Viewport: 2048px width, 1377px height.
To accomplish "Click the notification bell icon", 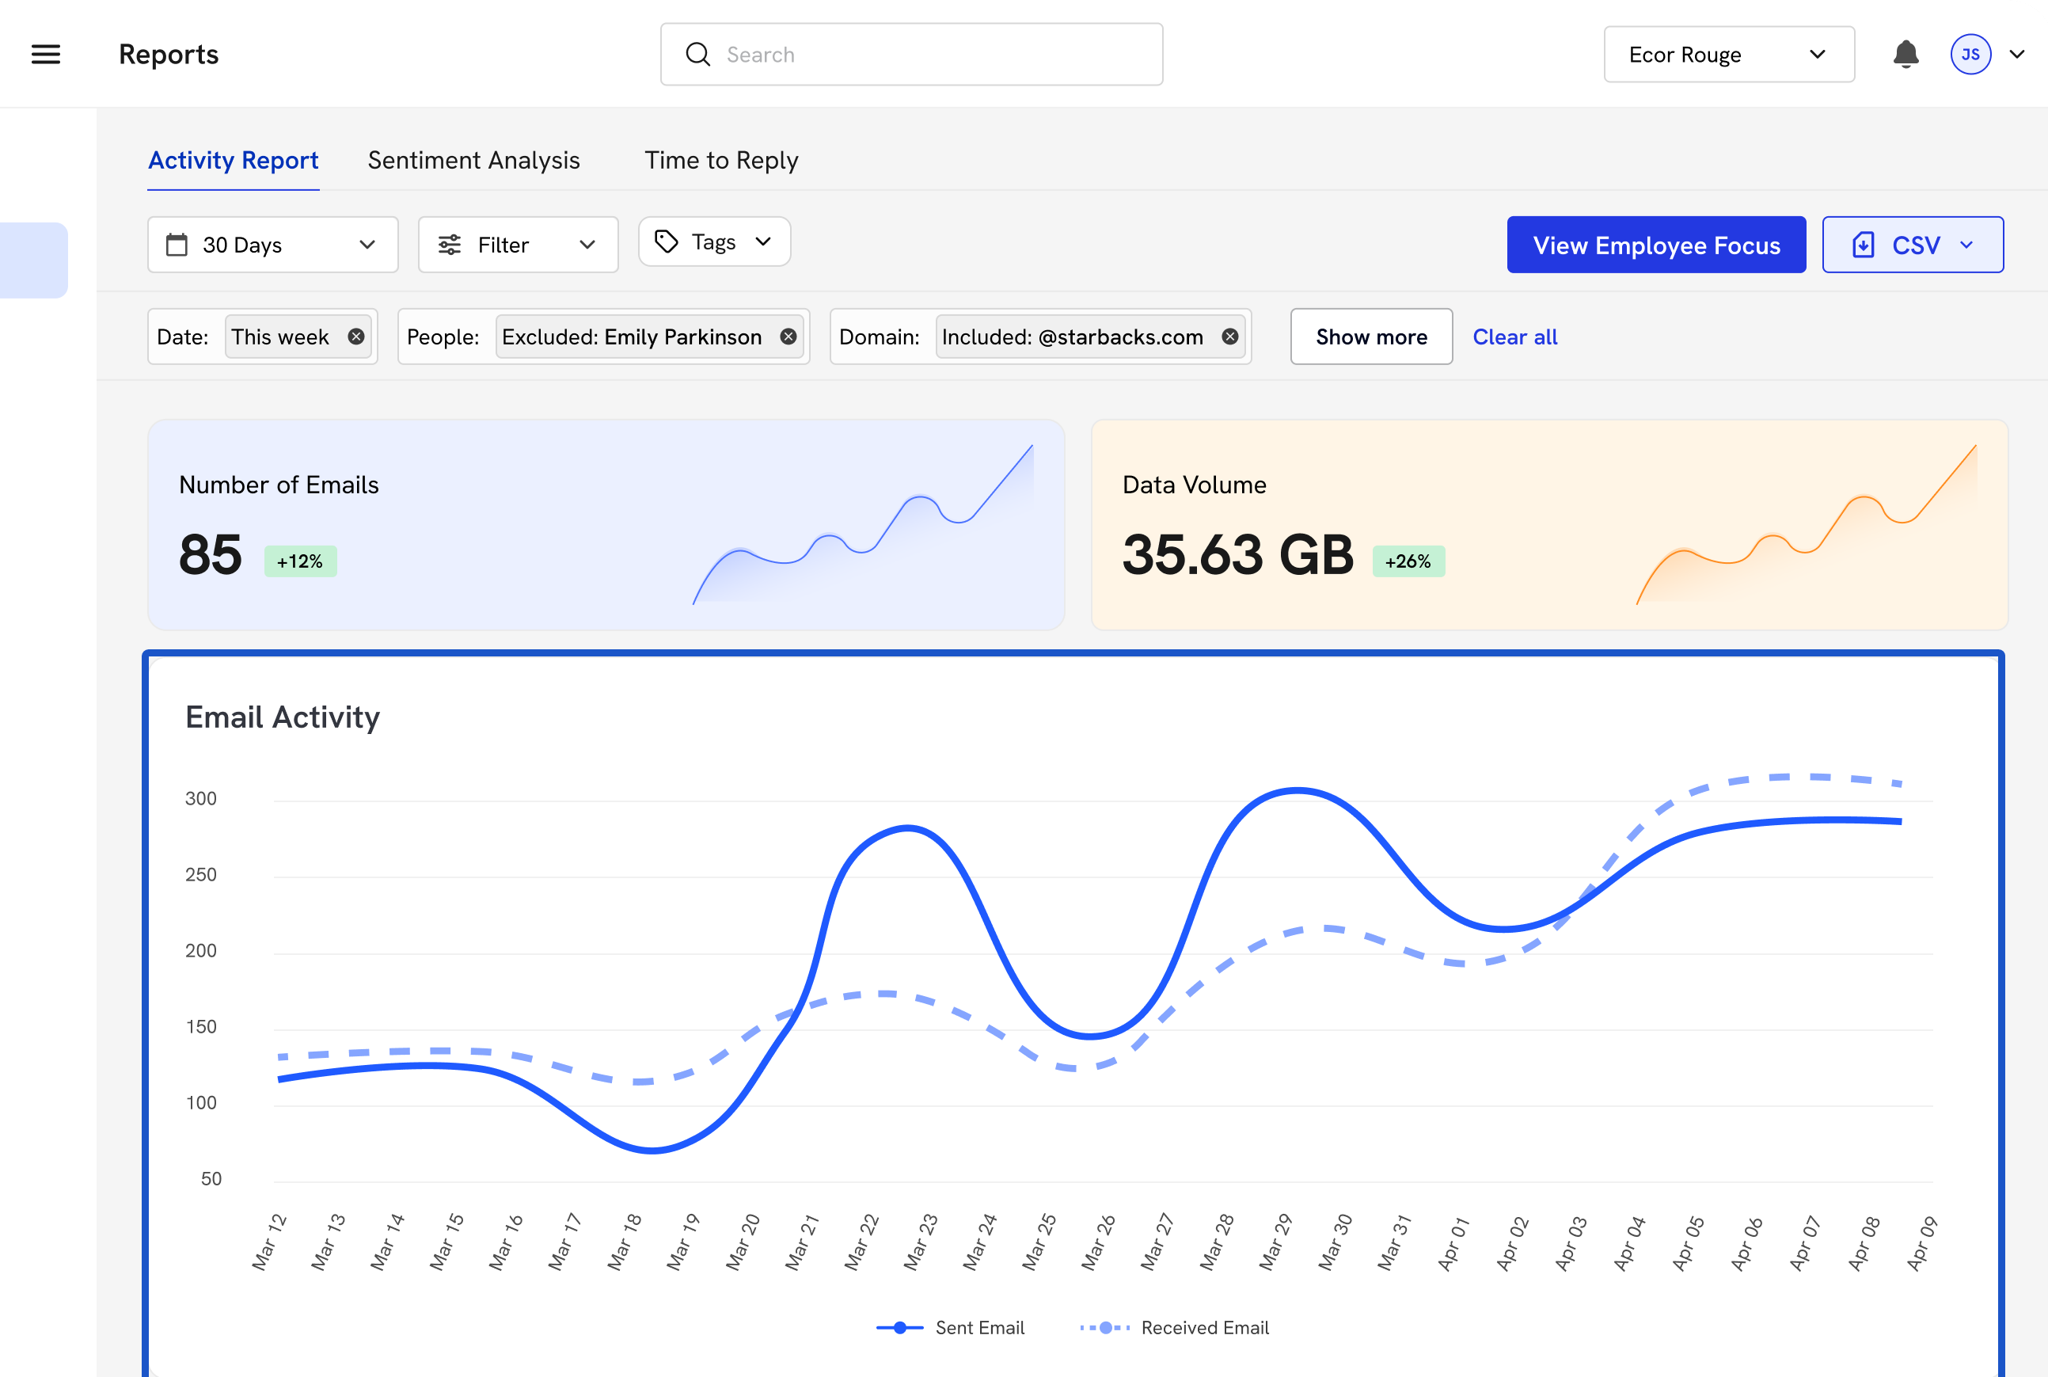I will (1906, 54).
